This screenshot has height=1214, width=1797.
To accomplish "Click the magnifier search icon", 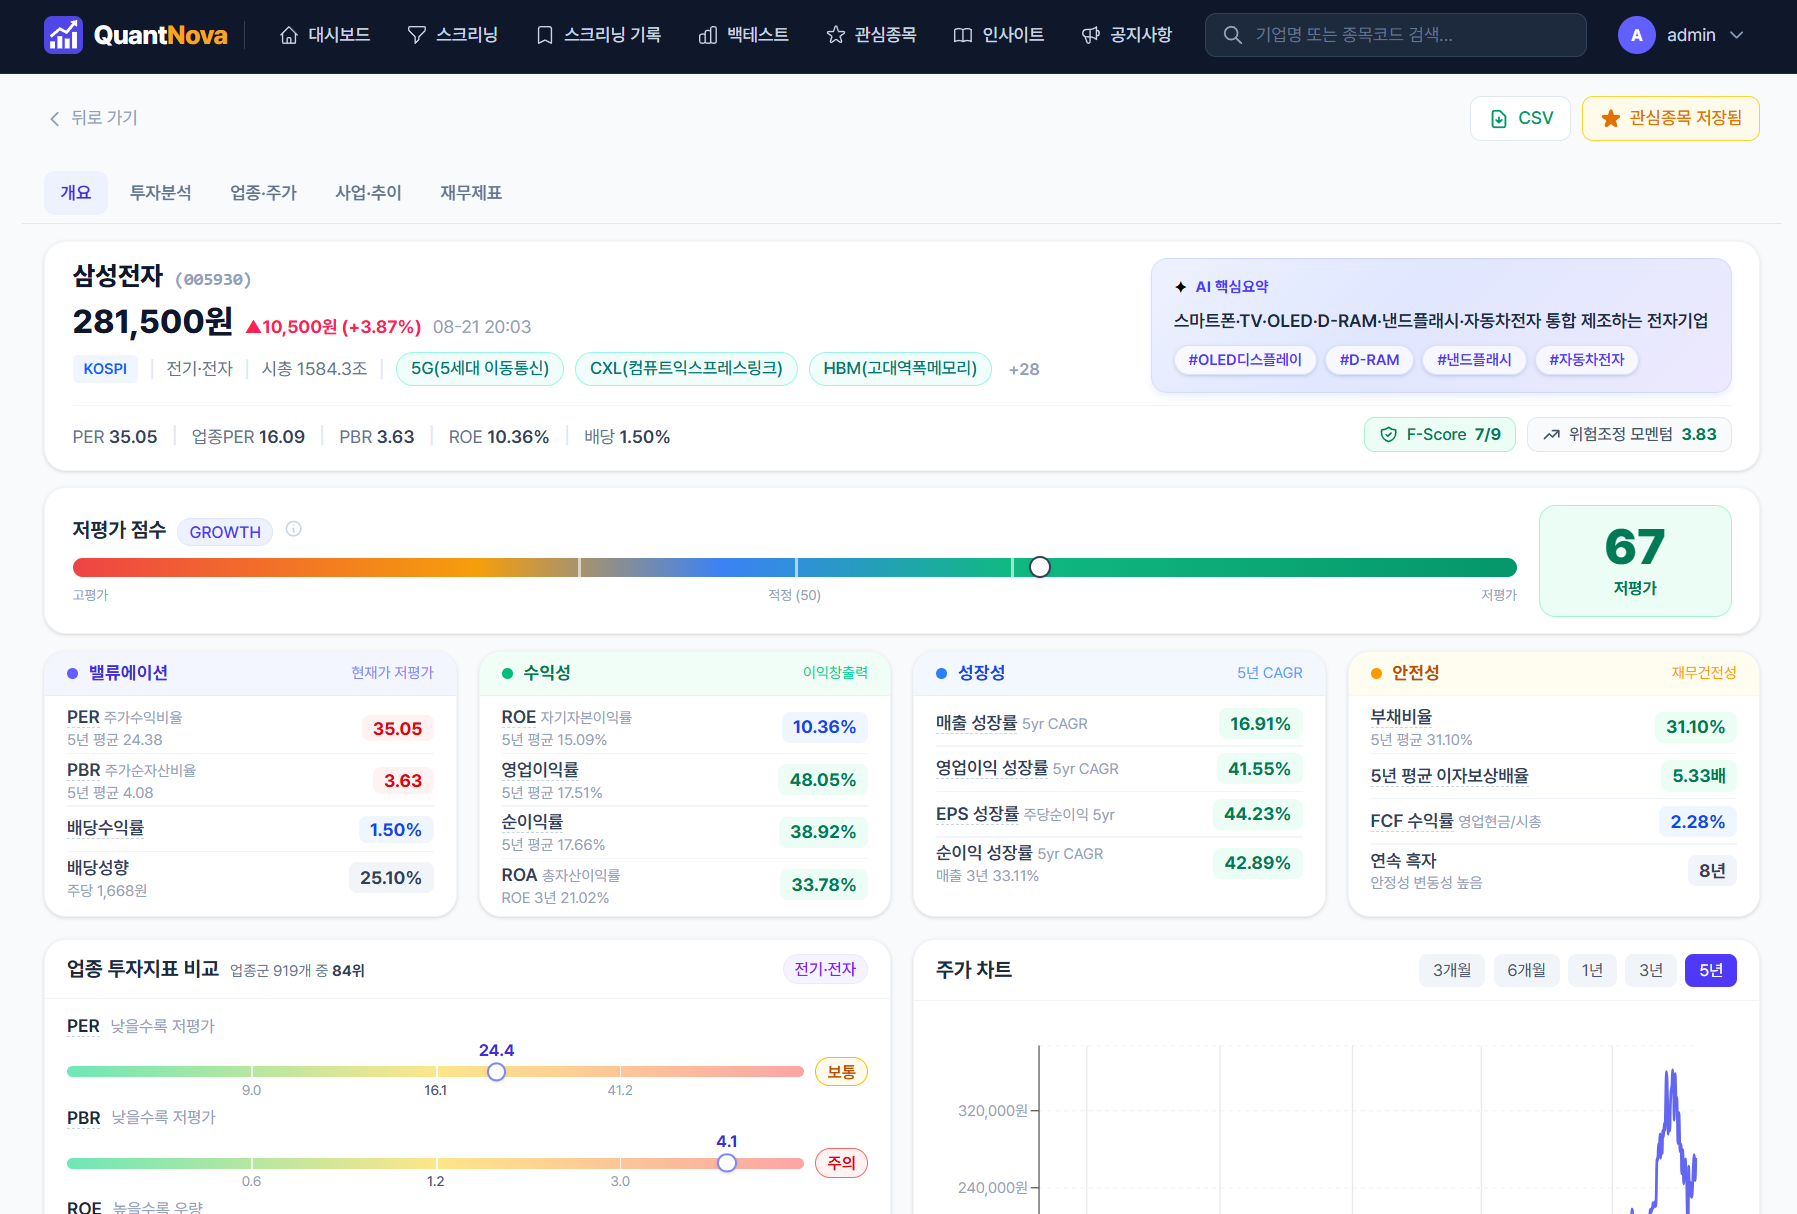I will click(x=1233, y=35).
